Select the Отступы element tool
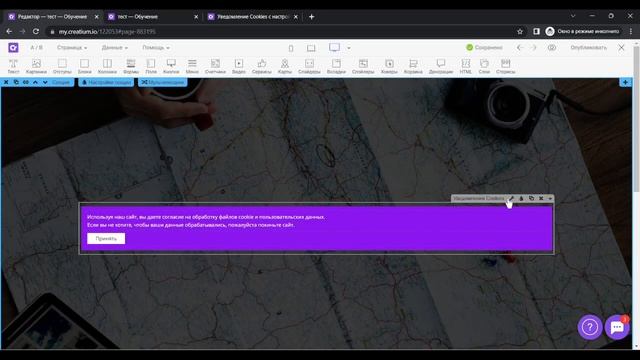 coord(62,66)
